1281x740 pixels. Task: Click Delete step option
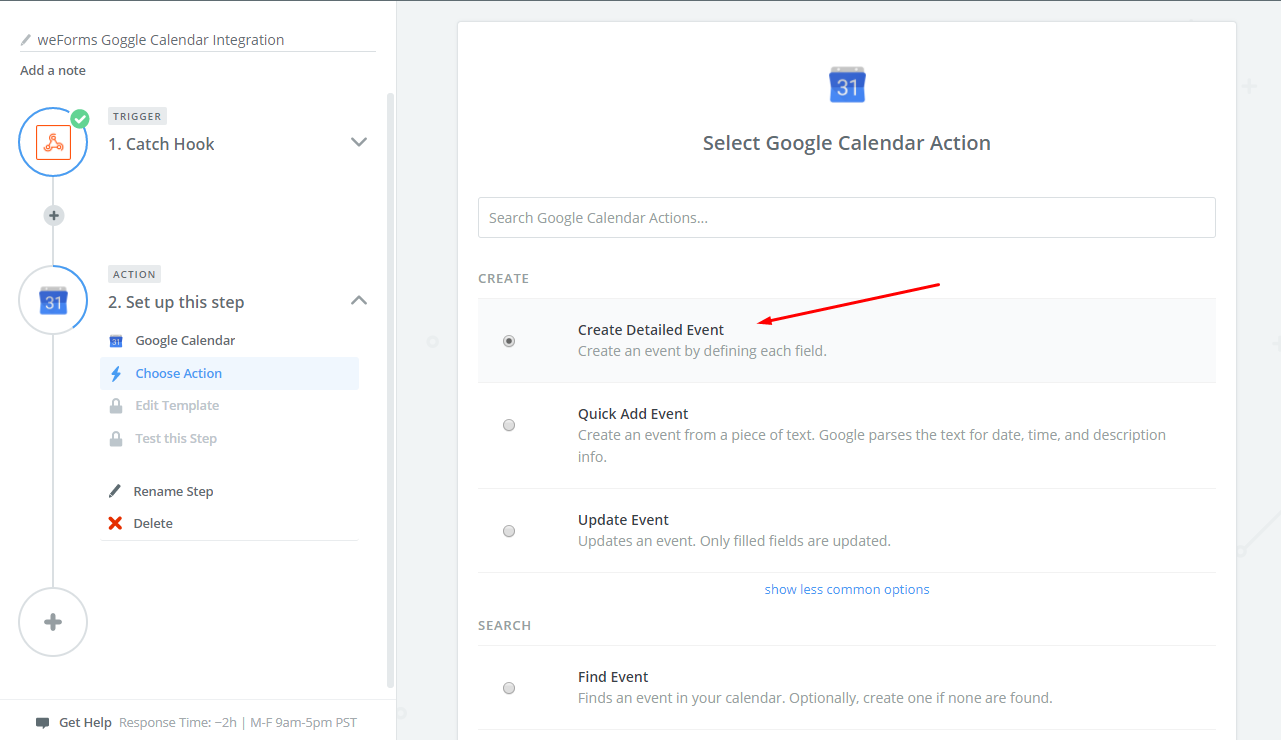coord(153,523)
